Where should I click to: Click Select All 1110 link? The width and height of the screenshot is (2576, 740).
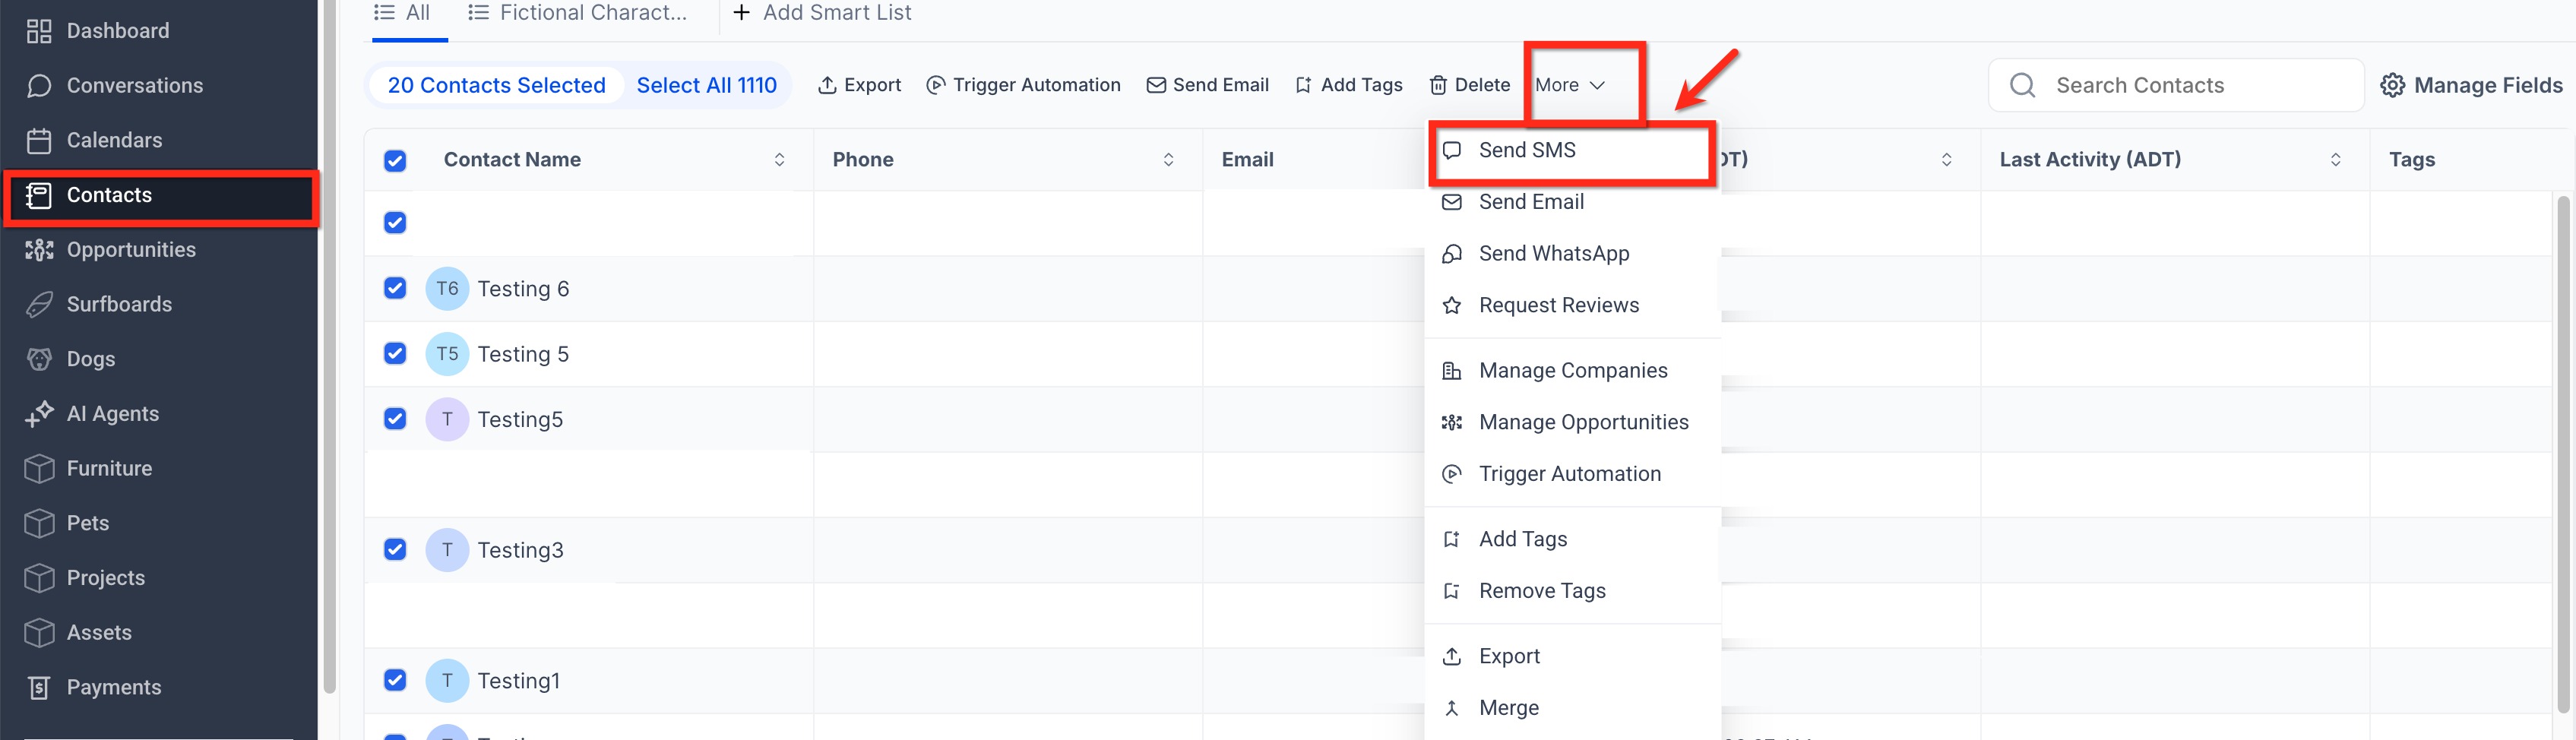706,86
